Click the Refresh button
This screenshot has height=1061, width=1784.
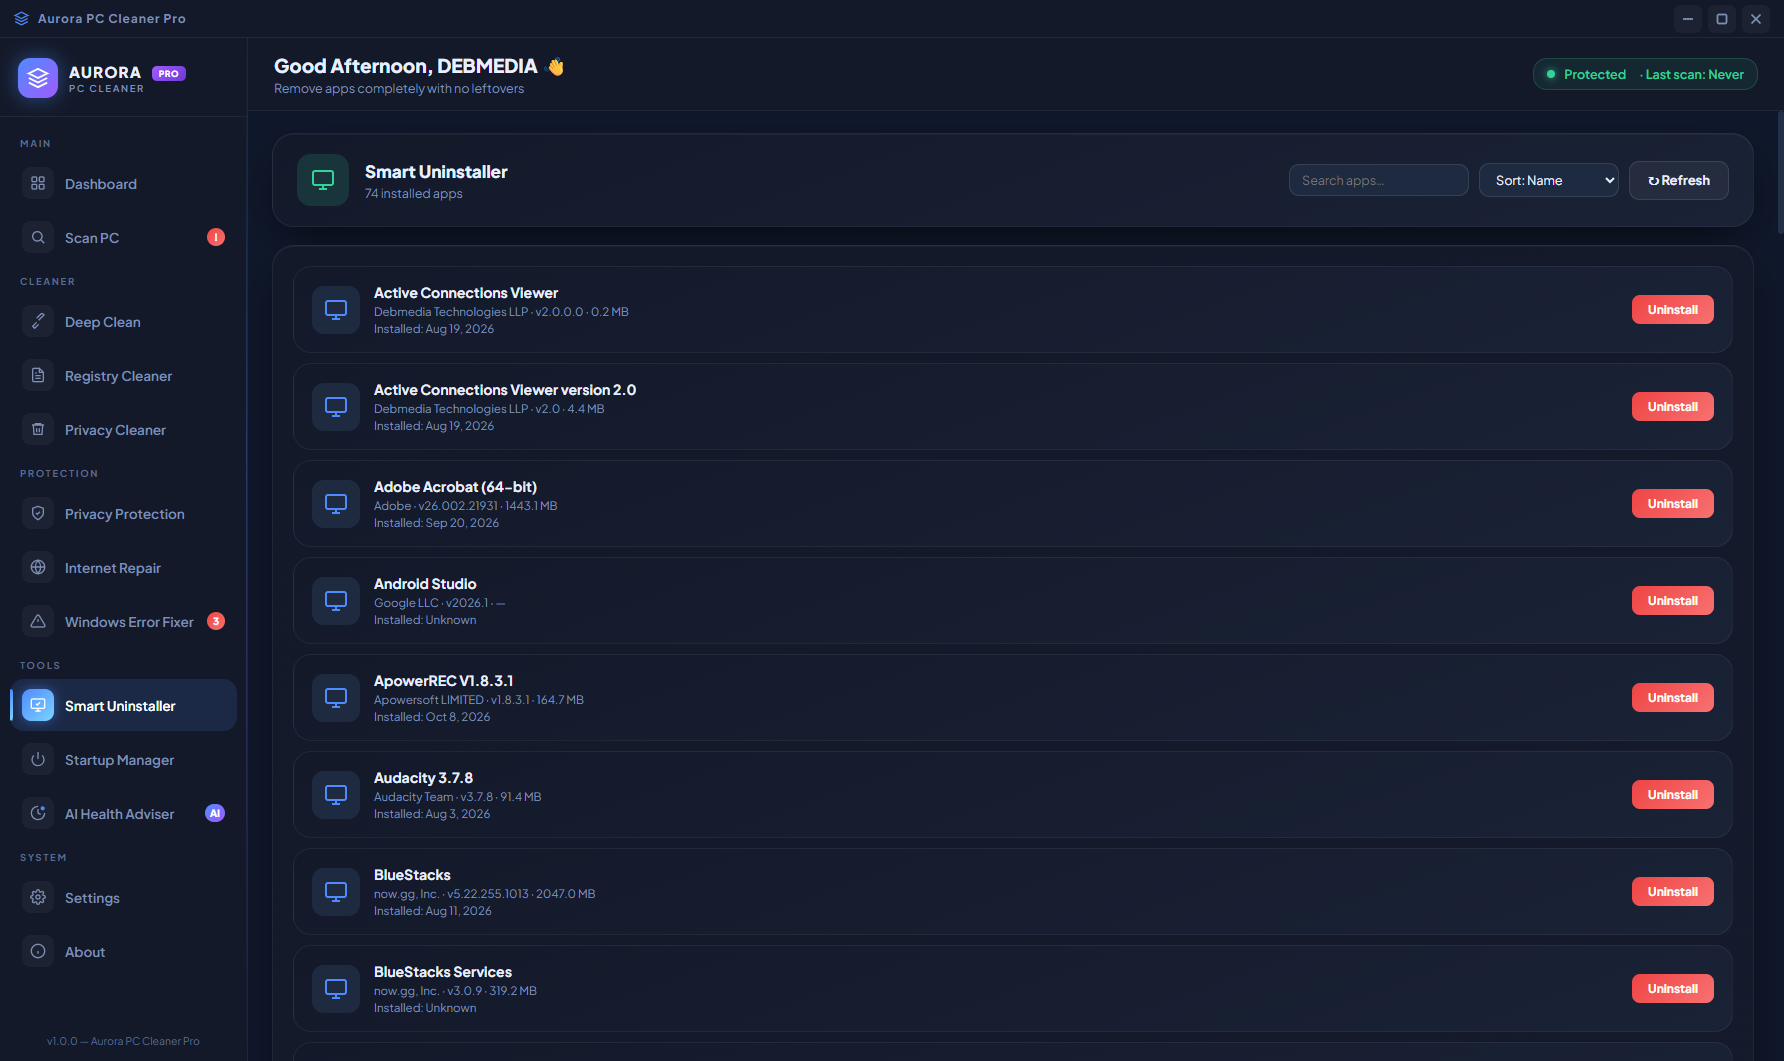pyautogui.click(x=1679, y=181)
